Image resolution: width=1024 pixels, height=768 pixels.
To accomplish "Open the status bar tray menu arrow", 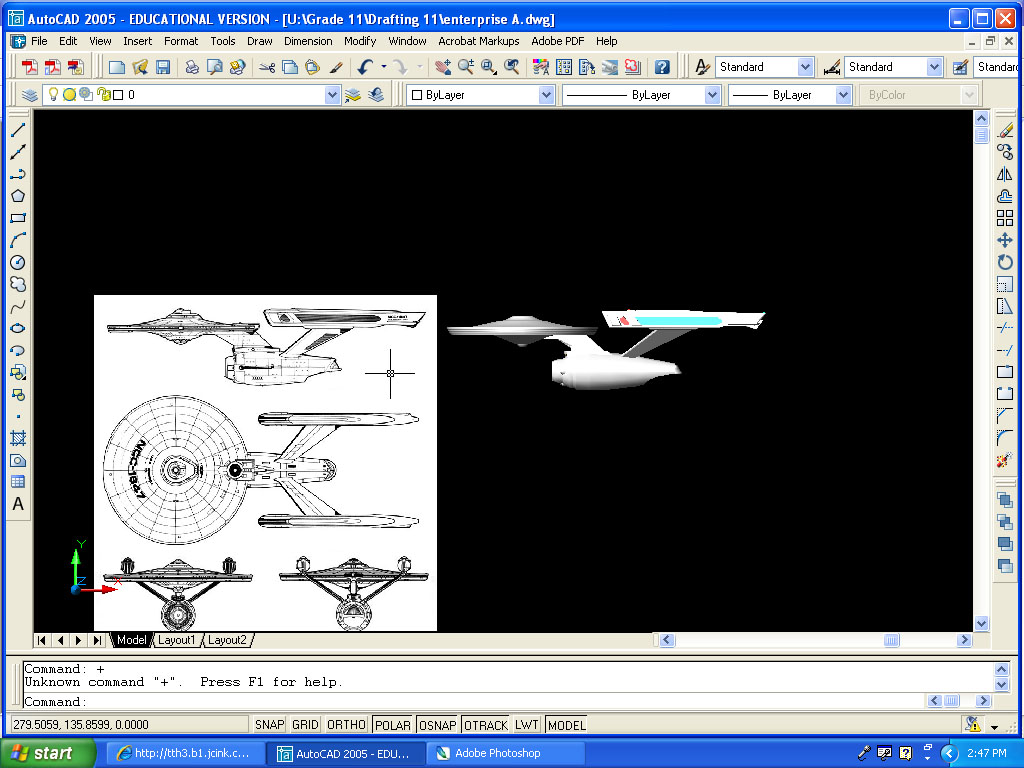I will point(994,727).
